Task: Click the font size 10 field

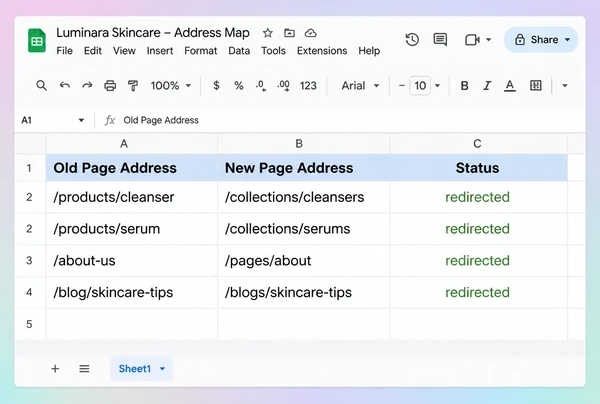Action: [420, 86]
